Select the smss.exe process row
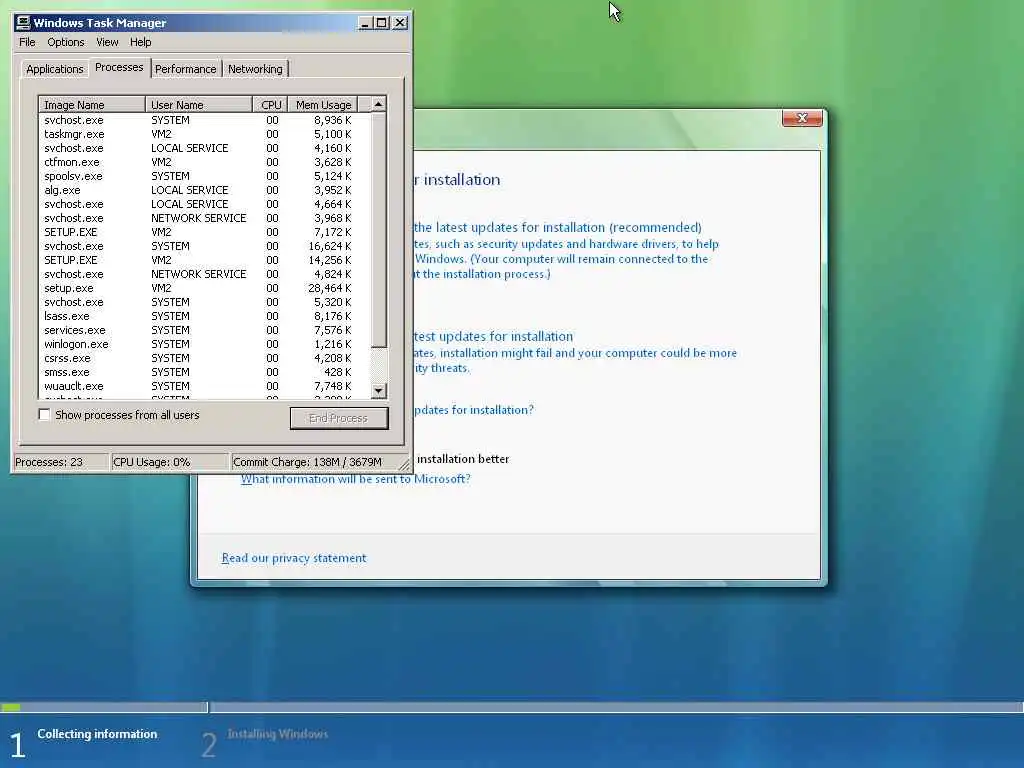 coord(204,372)
